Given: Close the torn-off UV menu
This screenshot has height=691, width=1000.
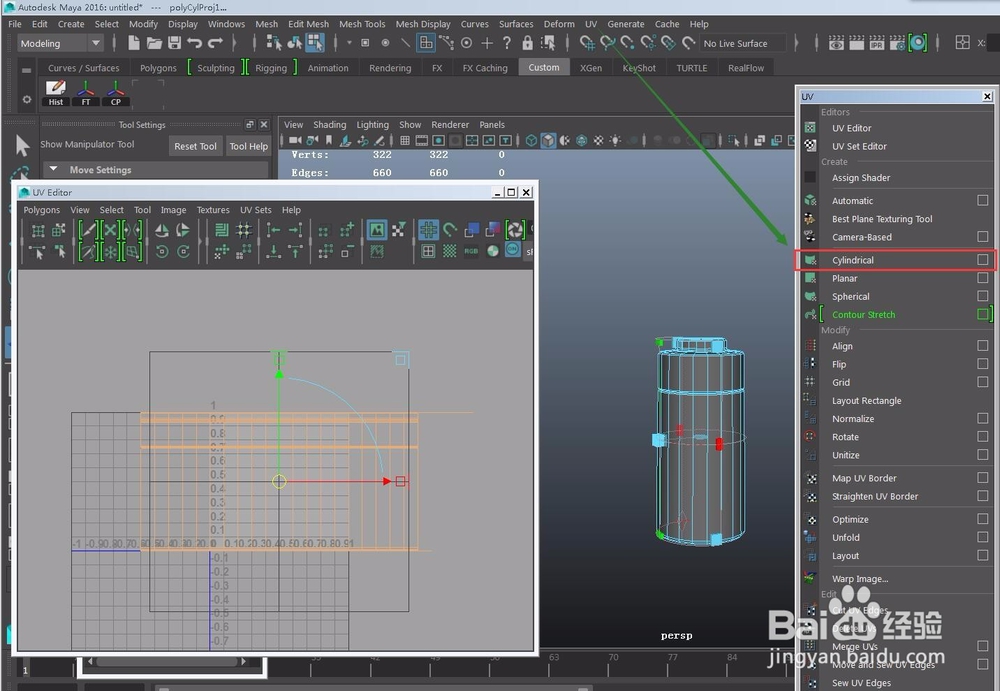Looking at the screenshot, I should tap(987, 96).
